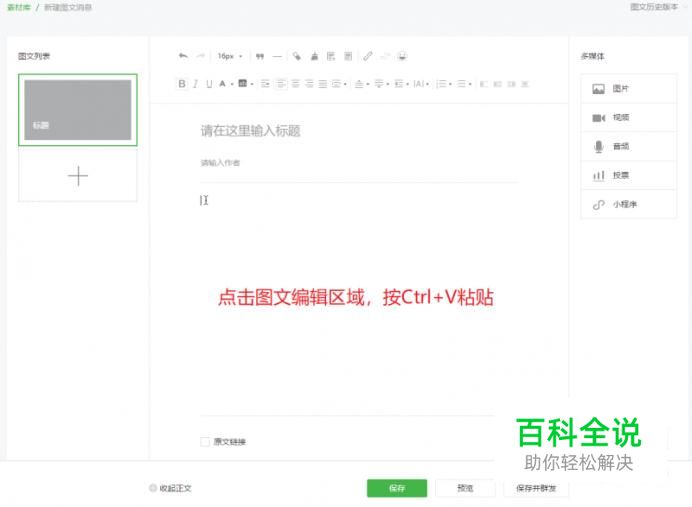This screenshot has width=692, height=507.
Task: Click 保存并群发 button
Action: [x=536, y=488]
